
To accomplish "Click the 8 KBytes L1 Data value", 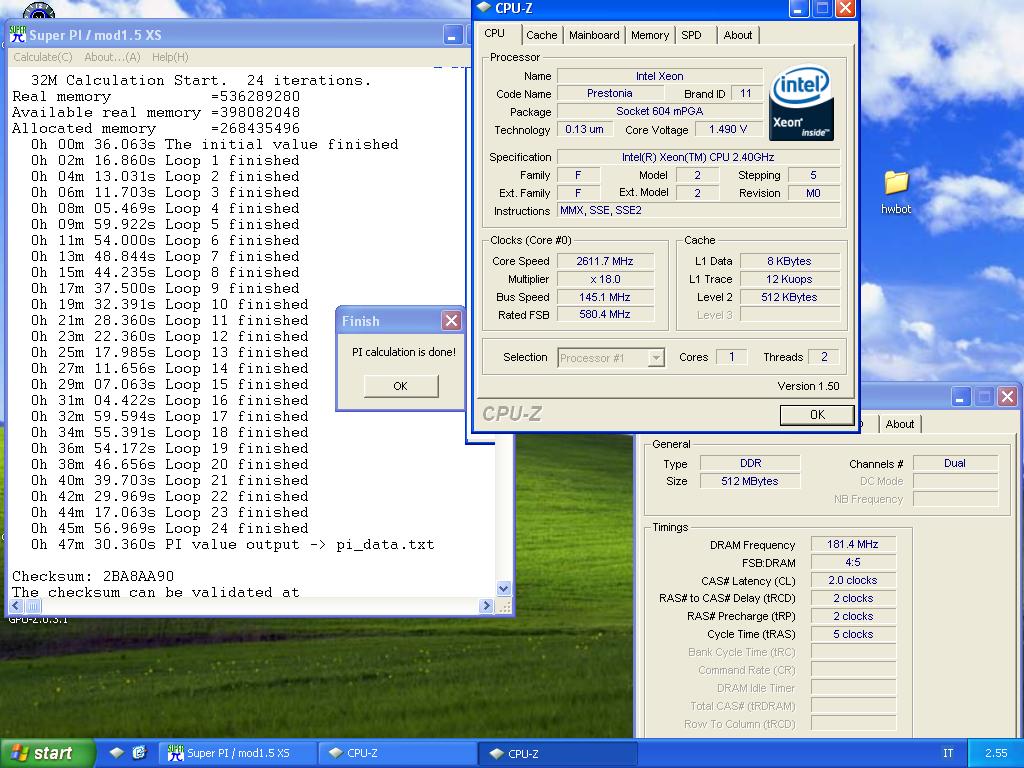I will [x=789, y=261].
